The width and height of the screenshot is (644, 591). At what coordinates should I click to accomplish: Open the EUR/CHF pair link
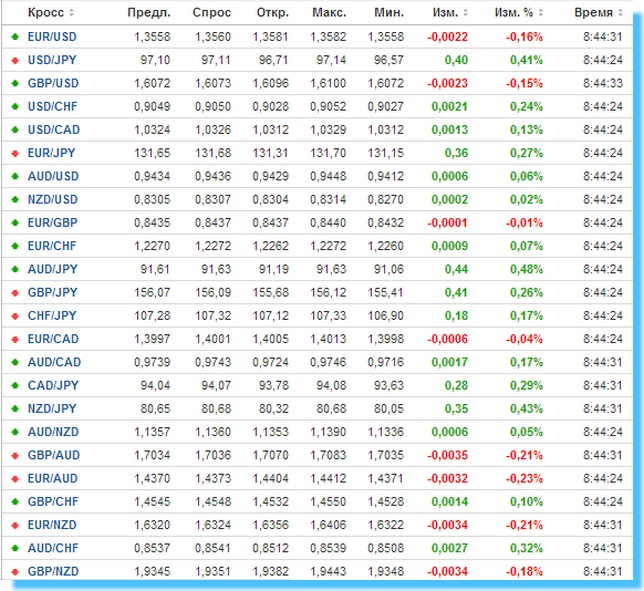point(52,246)
